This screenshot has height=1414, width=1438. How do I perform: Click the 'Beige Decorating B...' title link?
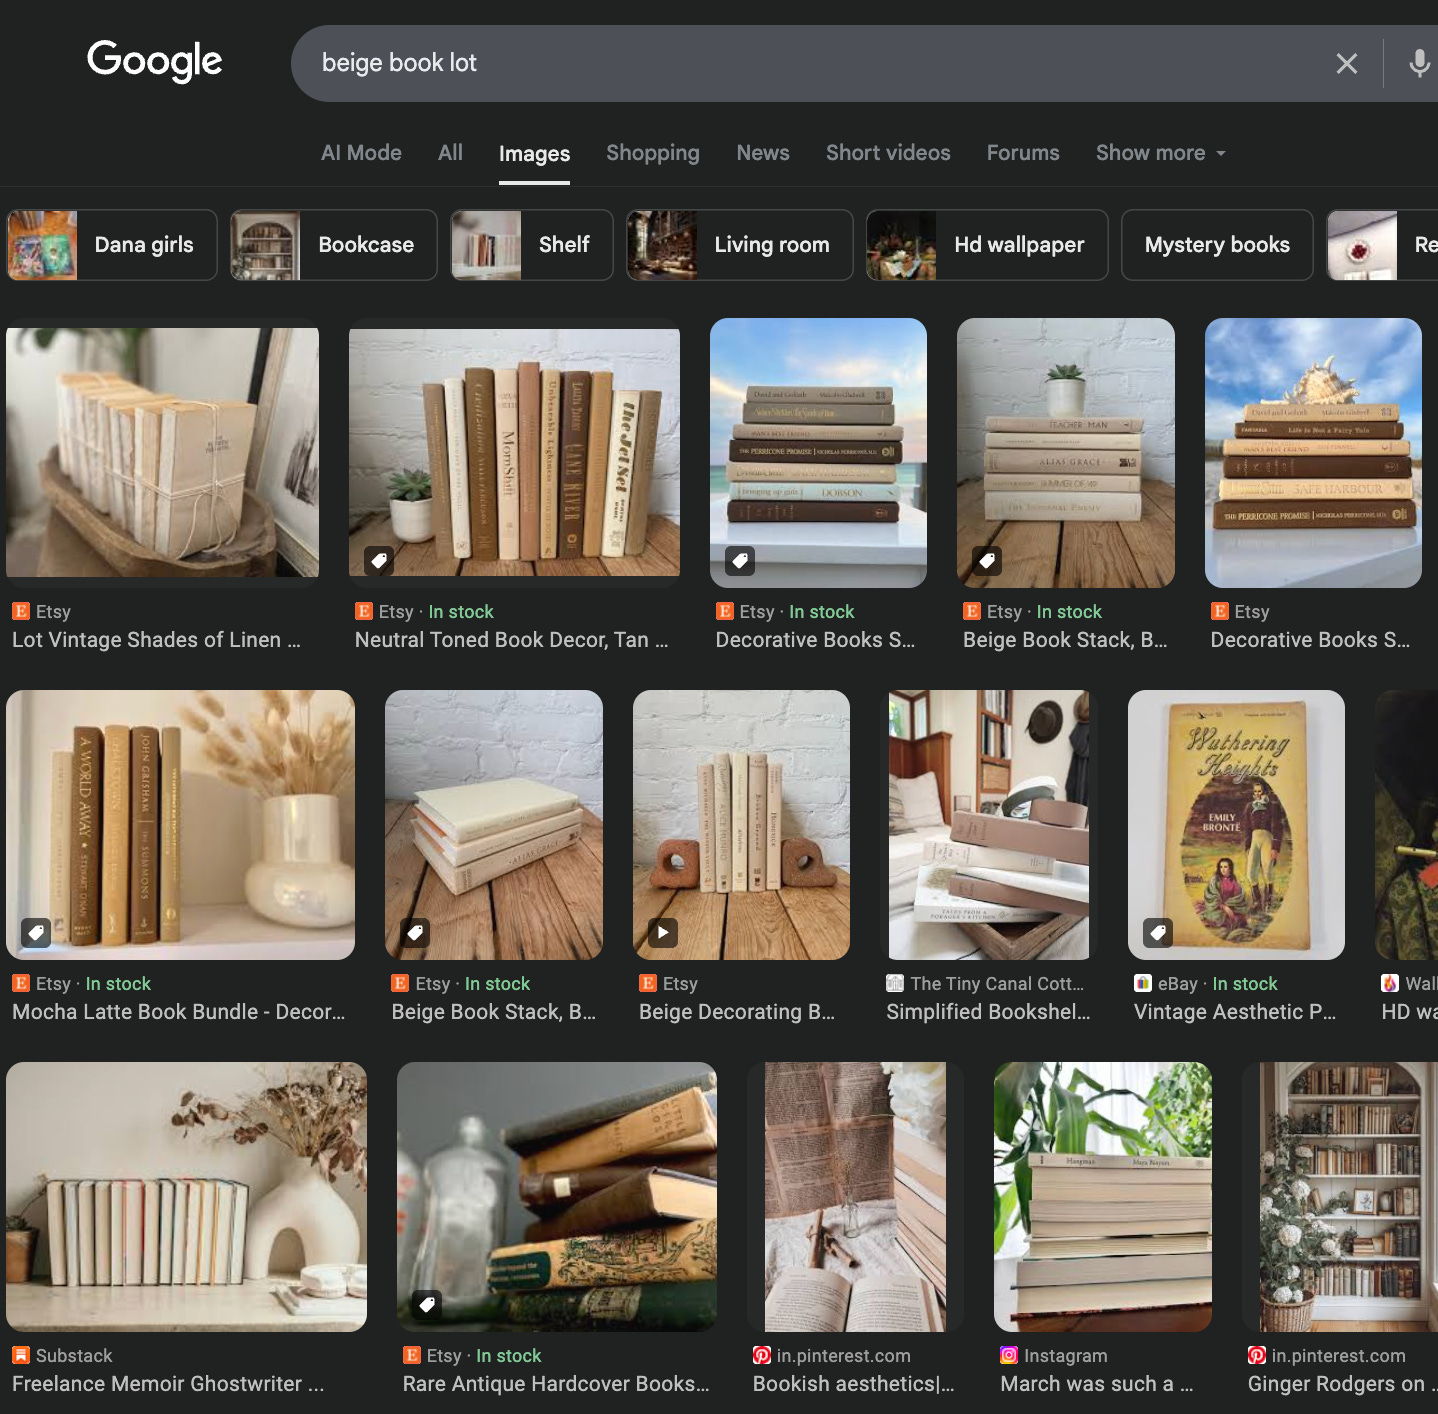click(737, 1012)
